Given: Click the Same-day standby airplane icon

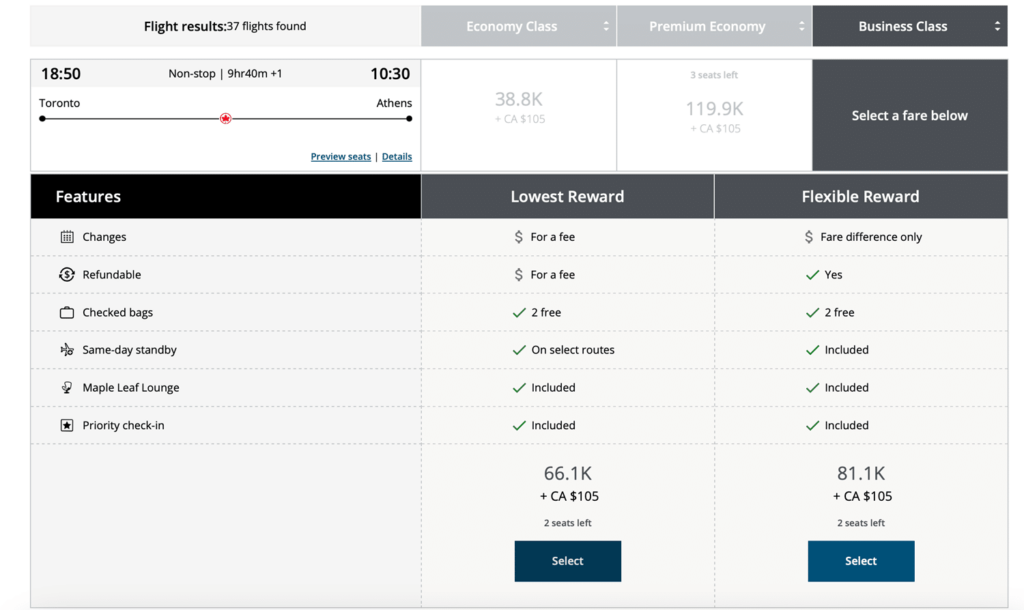Looking at the screenshot, I should (66, 349).
